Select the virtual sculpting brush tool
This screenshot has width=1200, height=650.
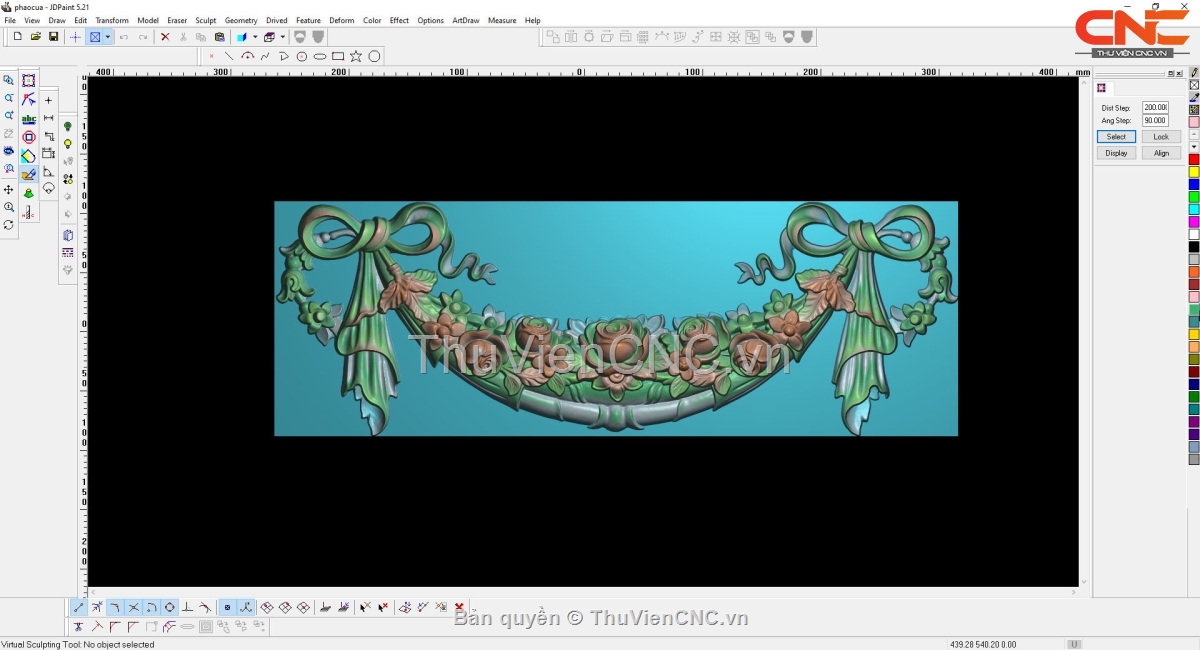[29, 175]
